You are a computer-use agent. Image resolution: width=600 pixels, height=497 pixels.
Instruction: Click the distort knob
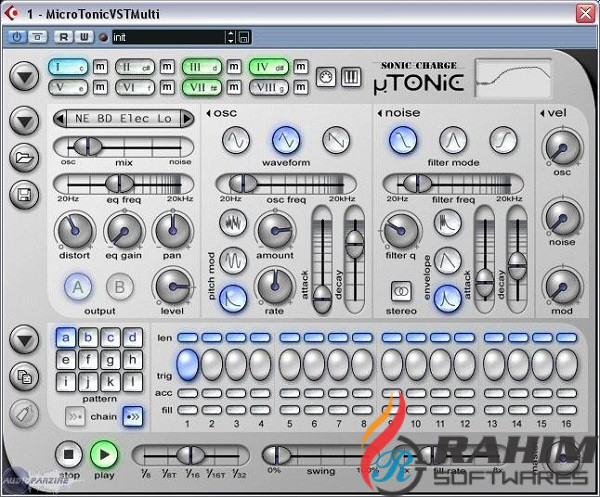coord(75,231)
